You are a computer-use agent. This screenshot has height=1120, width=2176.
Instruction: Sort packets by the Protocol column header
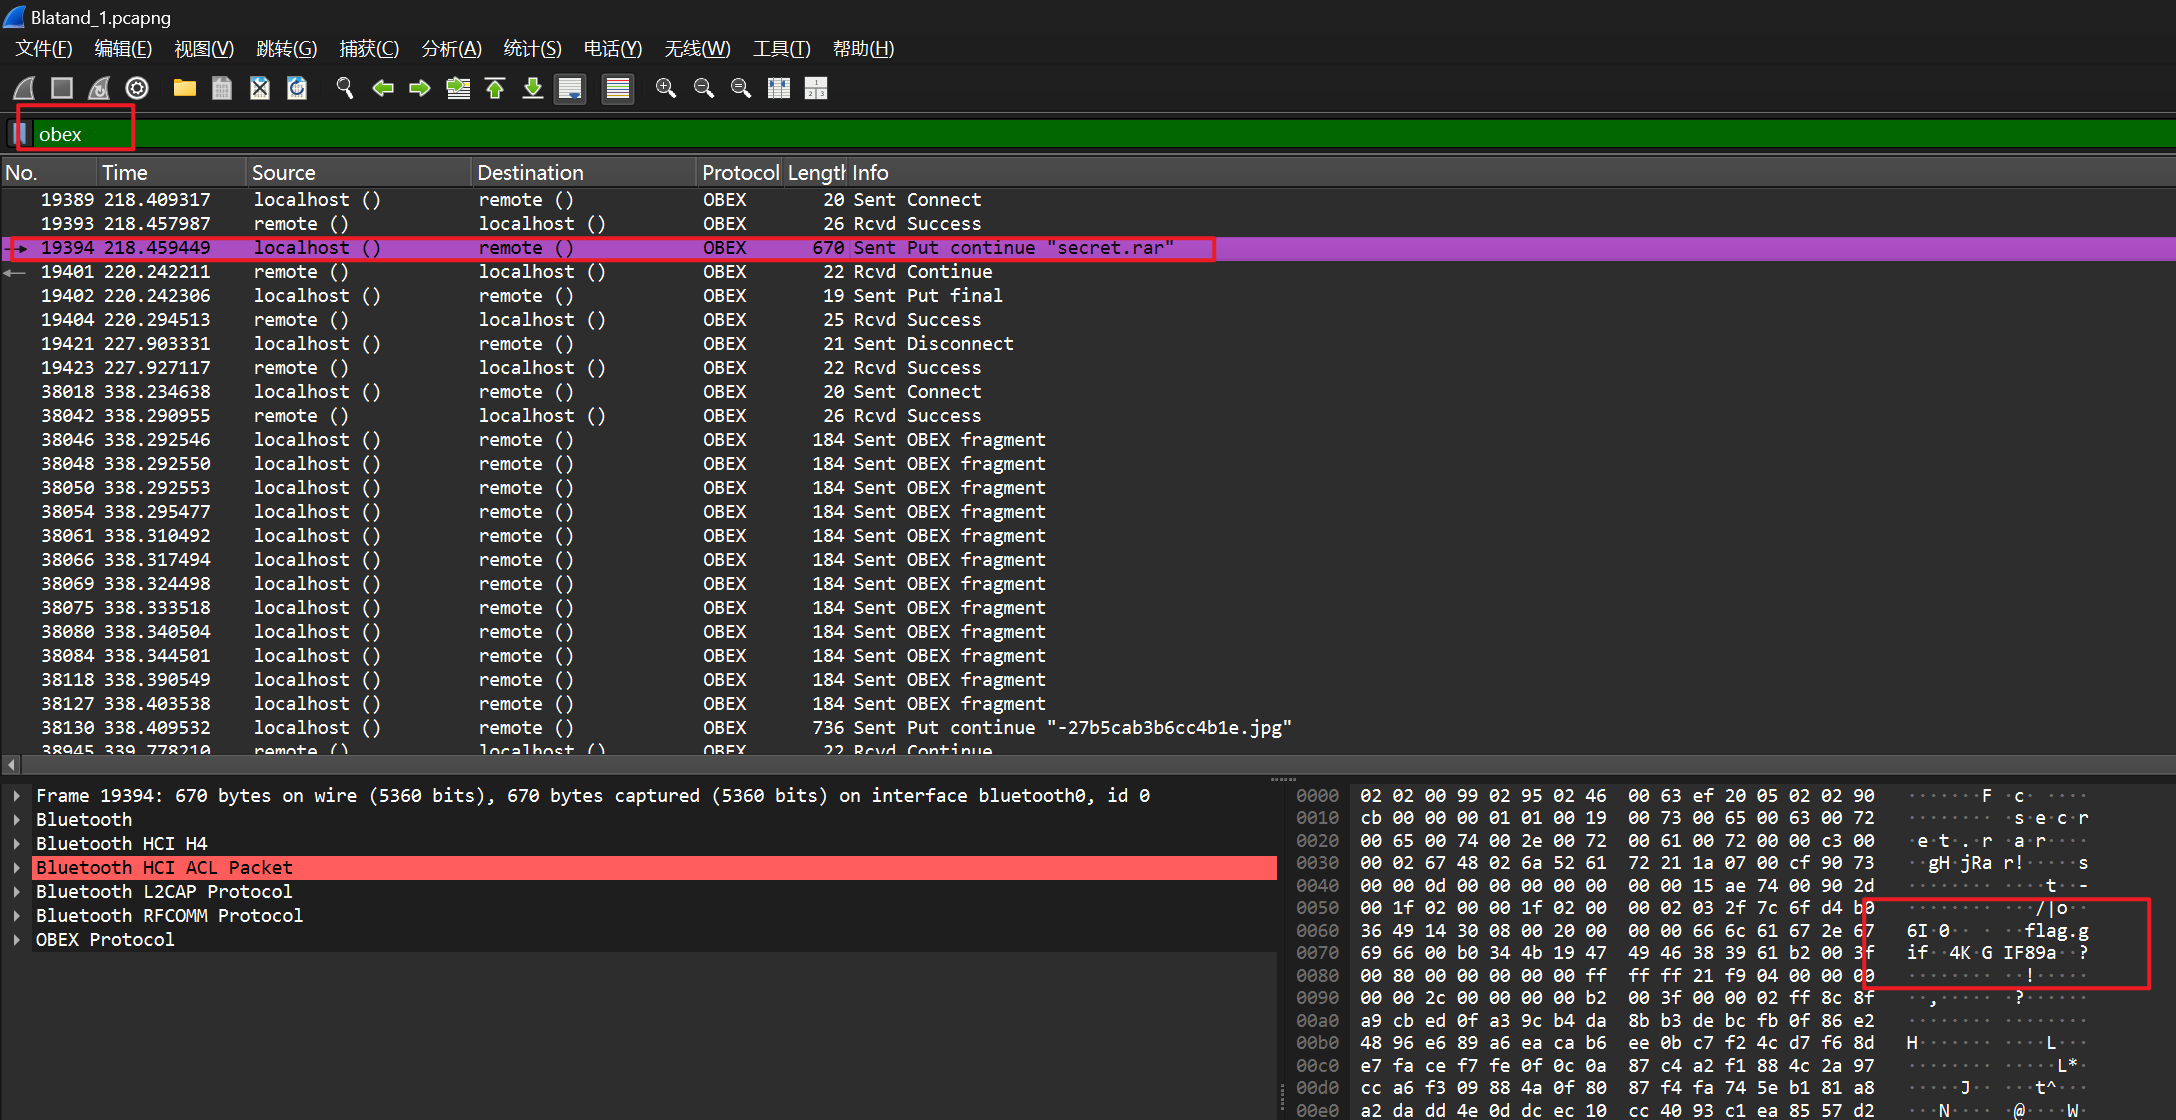click(739, 172)
